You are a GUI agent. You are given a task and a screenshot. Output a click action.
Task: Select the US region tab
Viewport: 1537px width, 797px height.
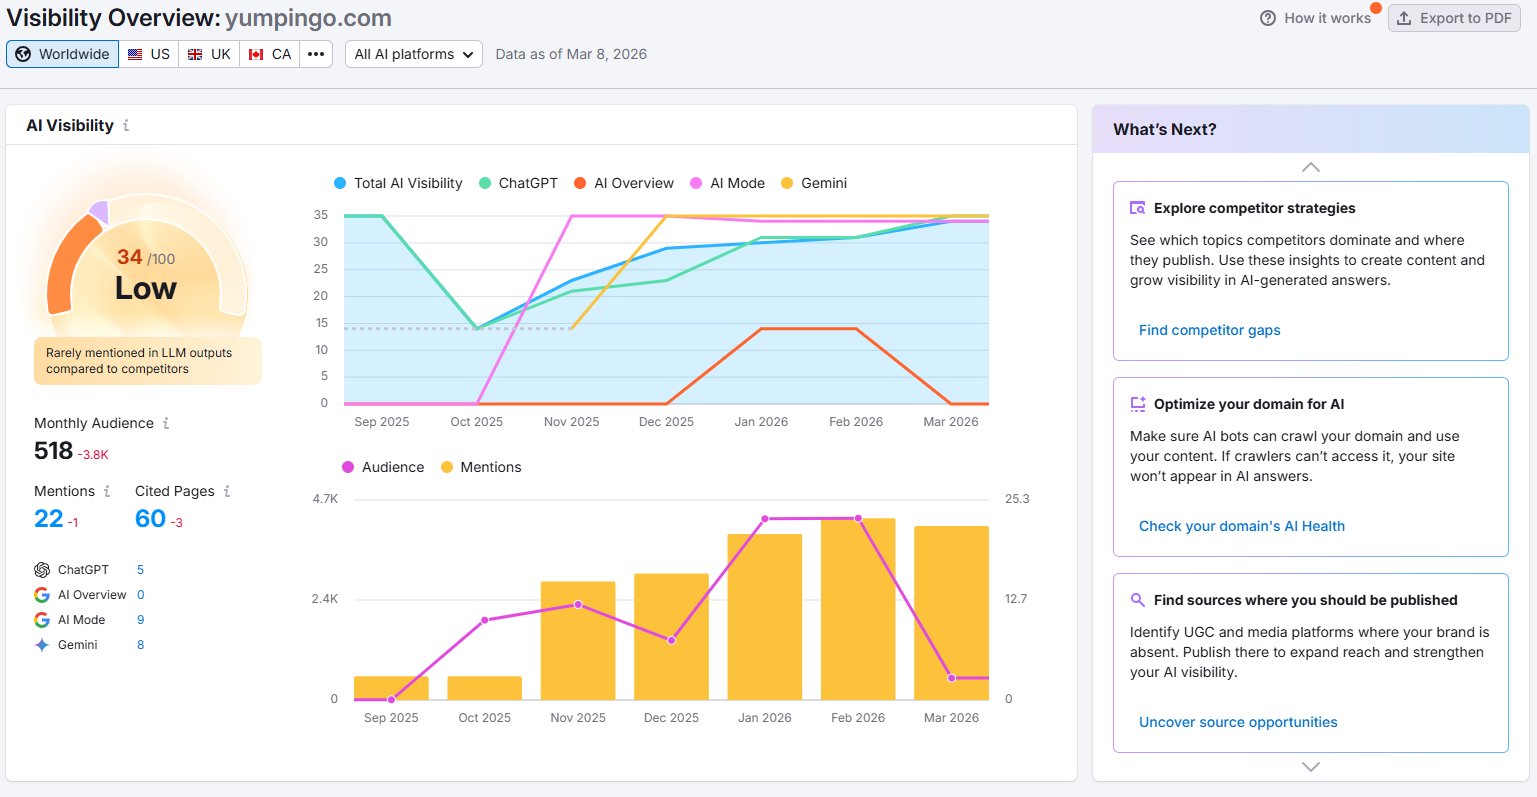point(149,54)
